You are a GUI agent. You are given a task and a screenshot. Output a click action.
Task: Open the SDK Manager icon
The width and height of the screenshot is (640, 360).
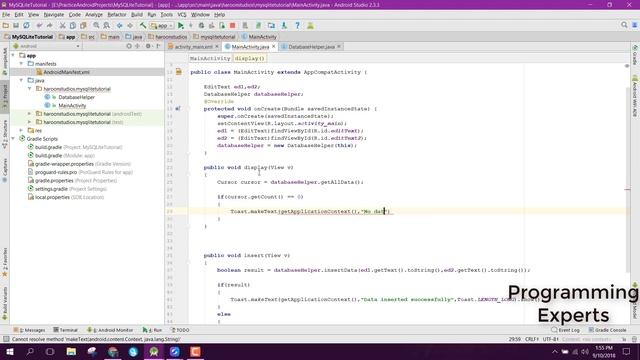click(x=284, y=25)
